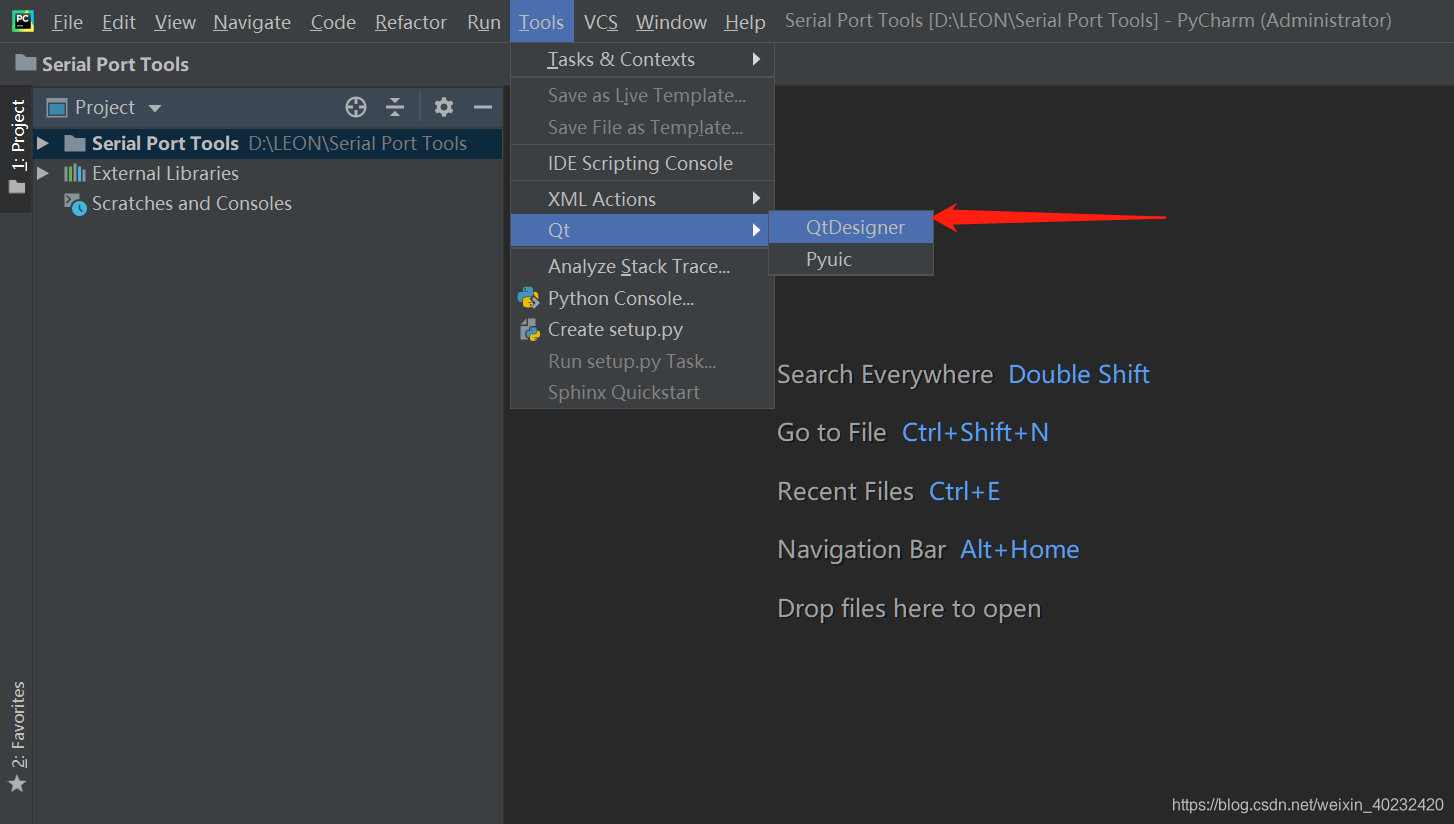Viewport: 1454px width, 824px height.
Task: Open the Navigate menu
Action: [252, 22]
